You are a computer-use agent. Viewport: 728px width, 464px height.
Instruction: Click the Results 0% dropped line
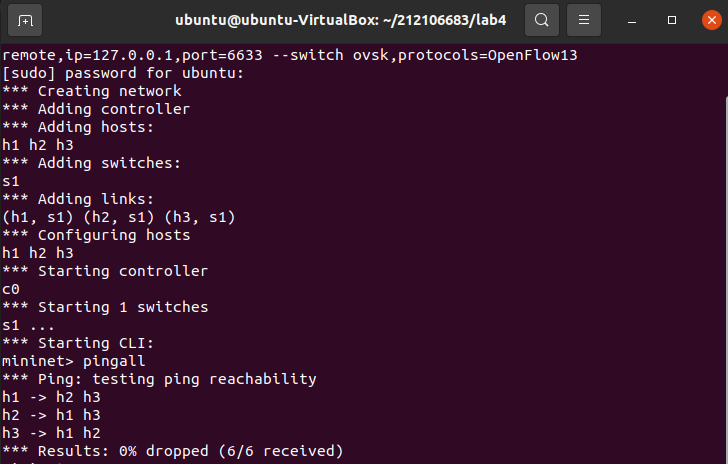tap(172, 451)
